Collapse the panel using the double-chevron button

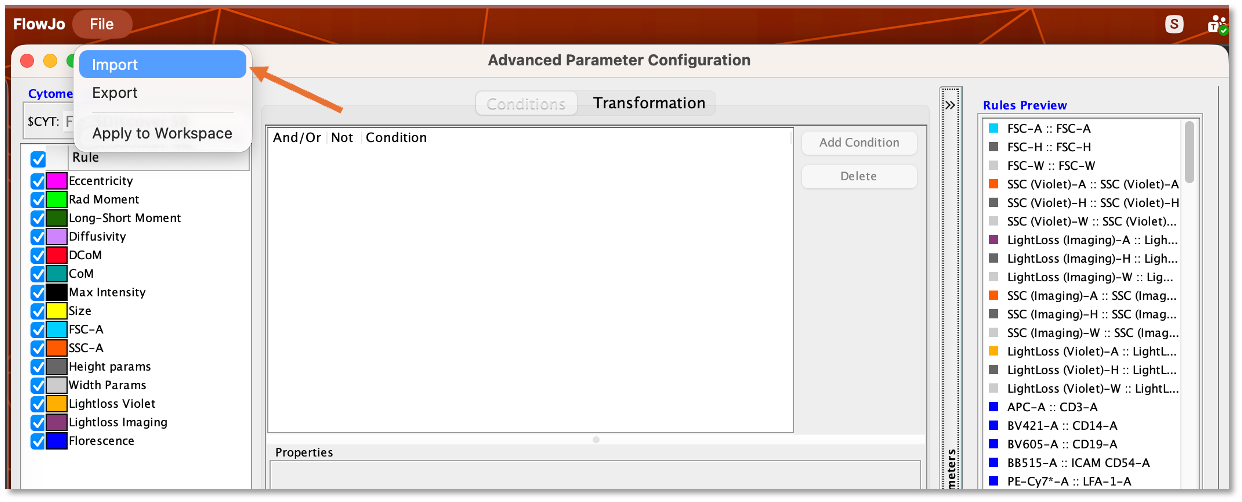[x=950, y=104]
